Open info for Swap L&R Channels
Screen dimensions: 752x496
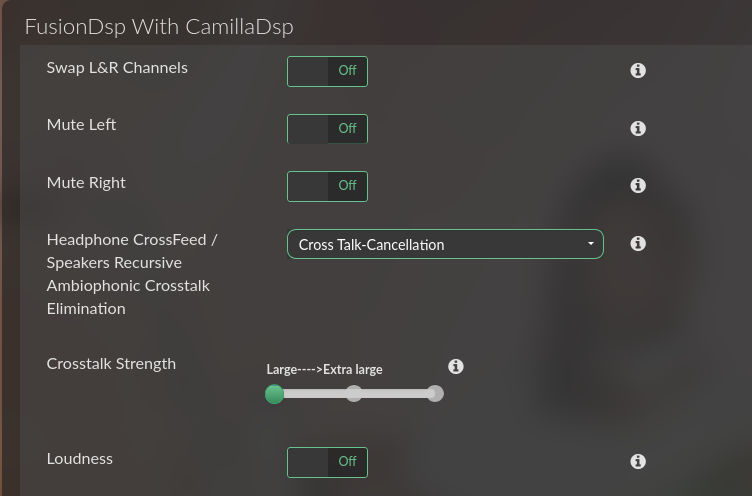(x=638, y=71)
